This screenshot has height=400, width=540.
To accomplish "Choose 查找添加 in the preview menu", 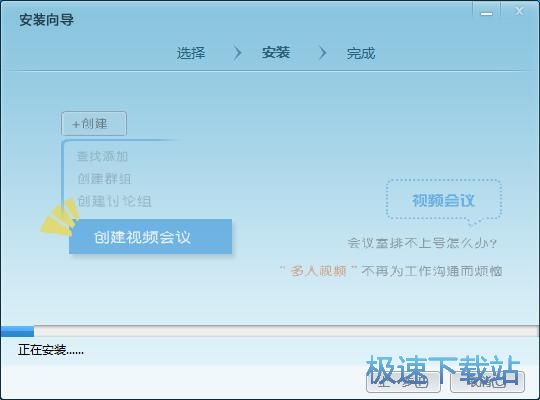I will pos(102,156).
